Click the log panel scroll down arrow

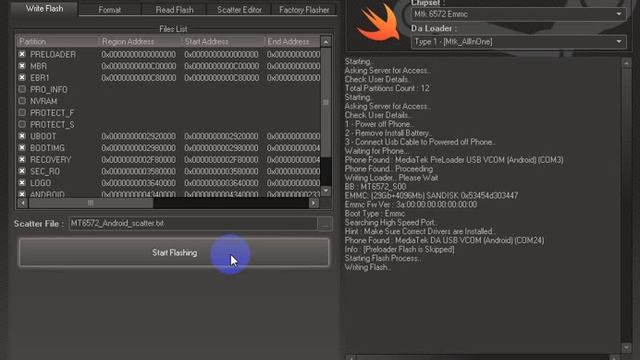(x=626, y=347)
